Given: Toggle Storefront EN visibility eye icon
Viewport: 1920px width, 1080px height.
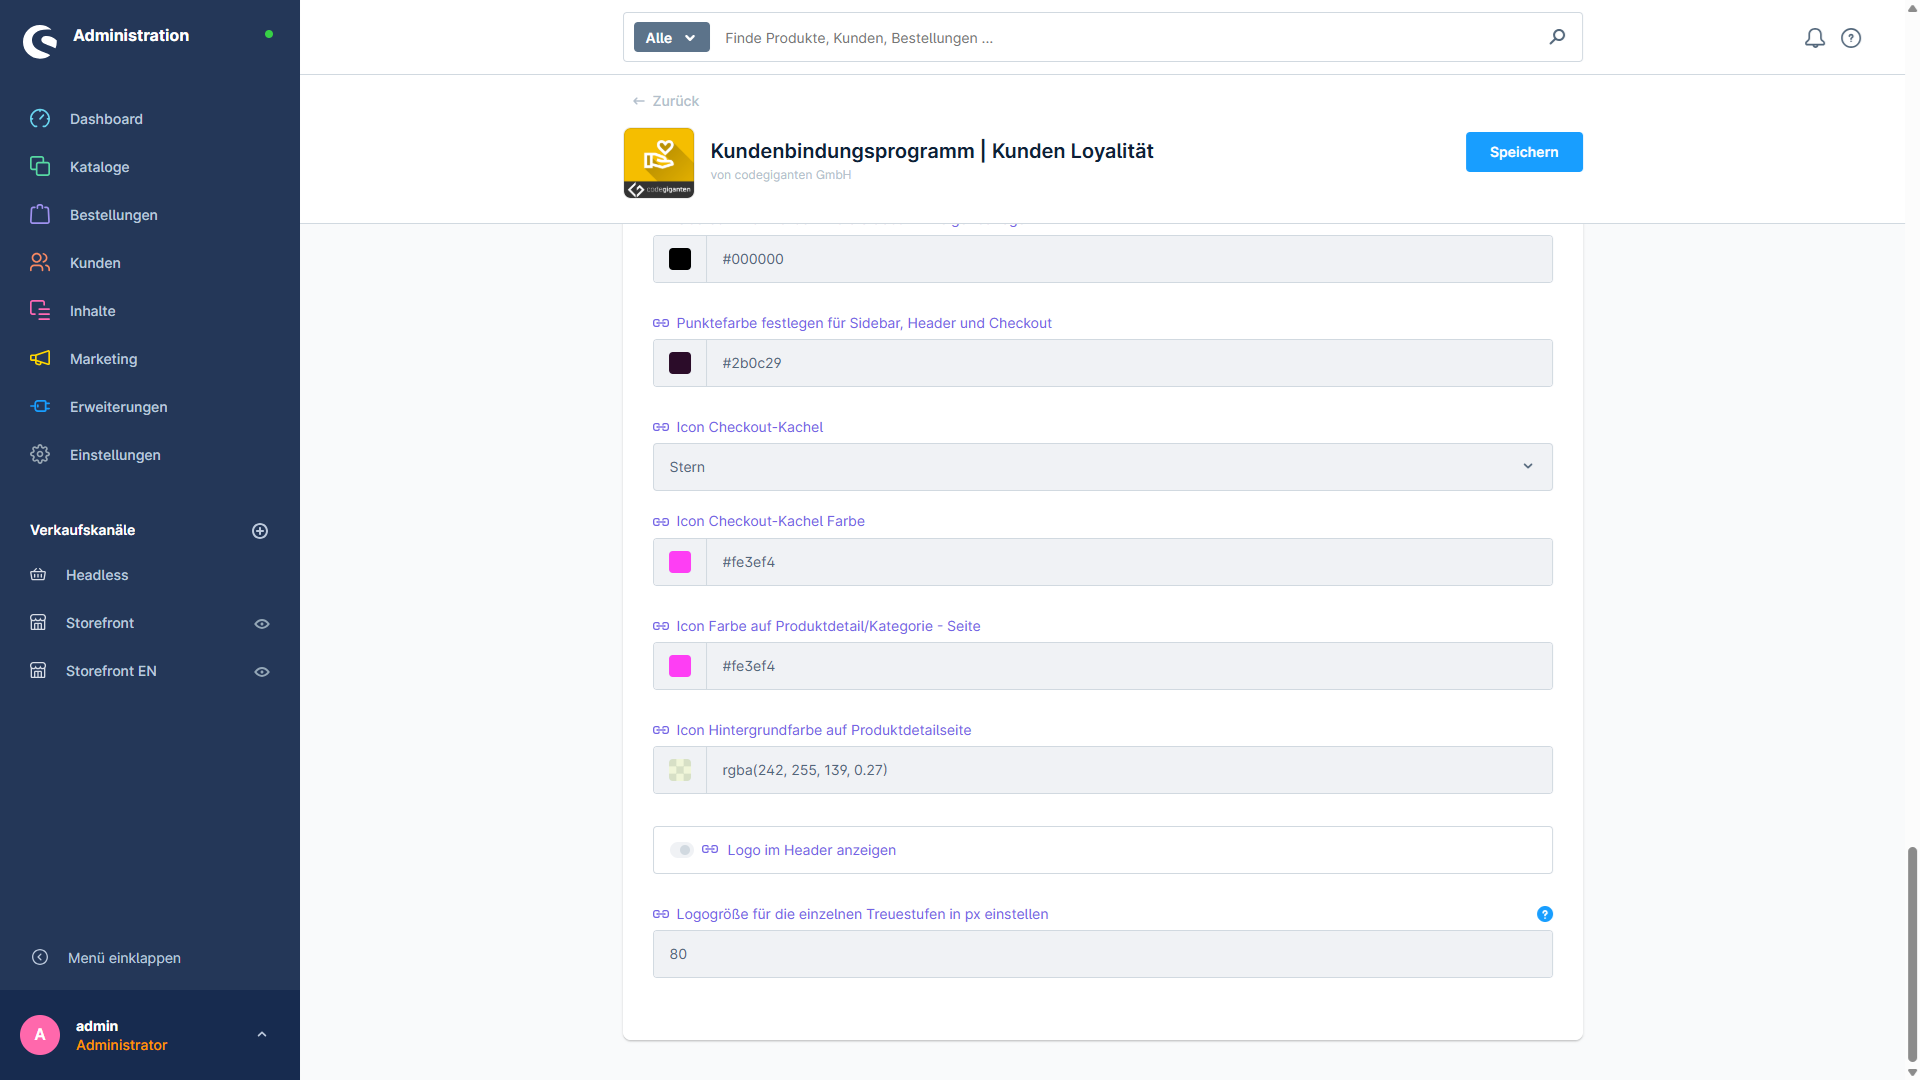Looking at the screenshot, I should pos(262,672).
